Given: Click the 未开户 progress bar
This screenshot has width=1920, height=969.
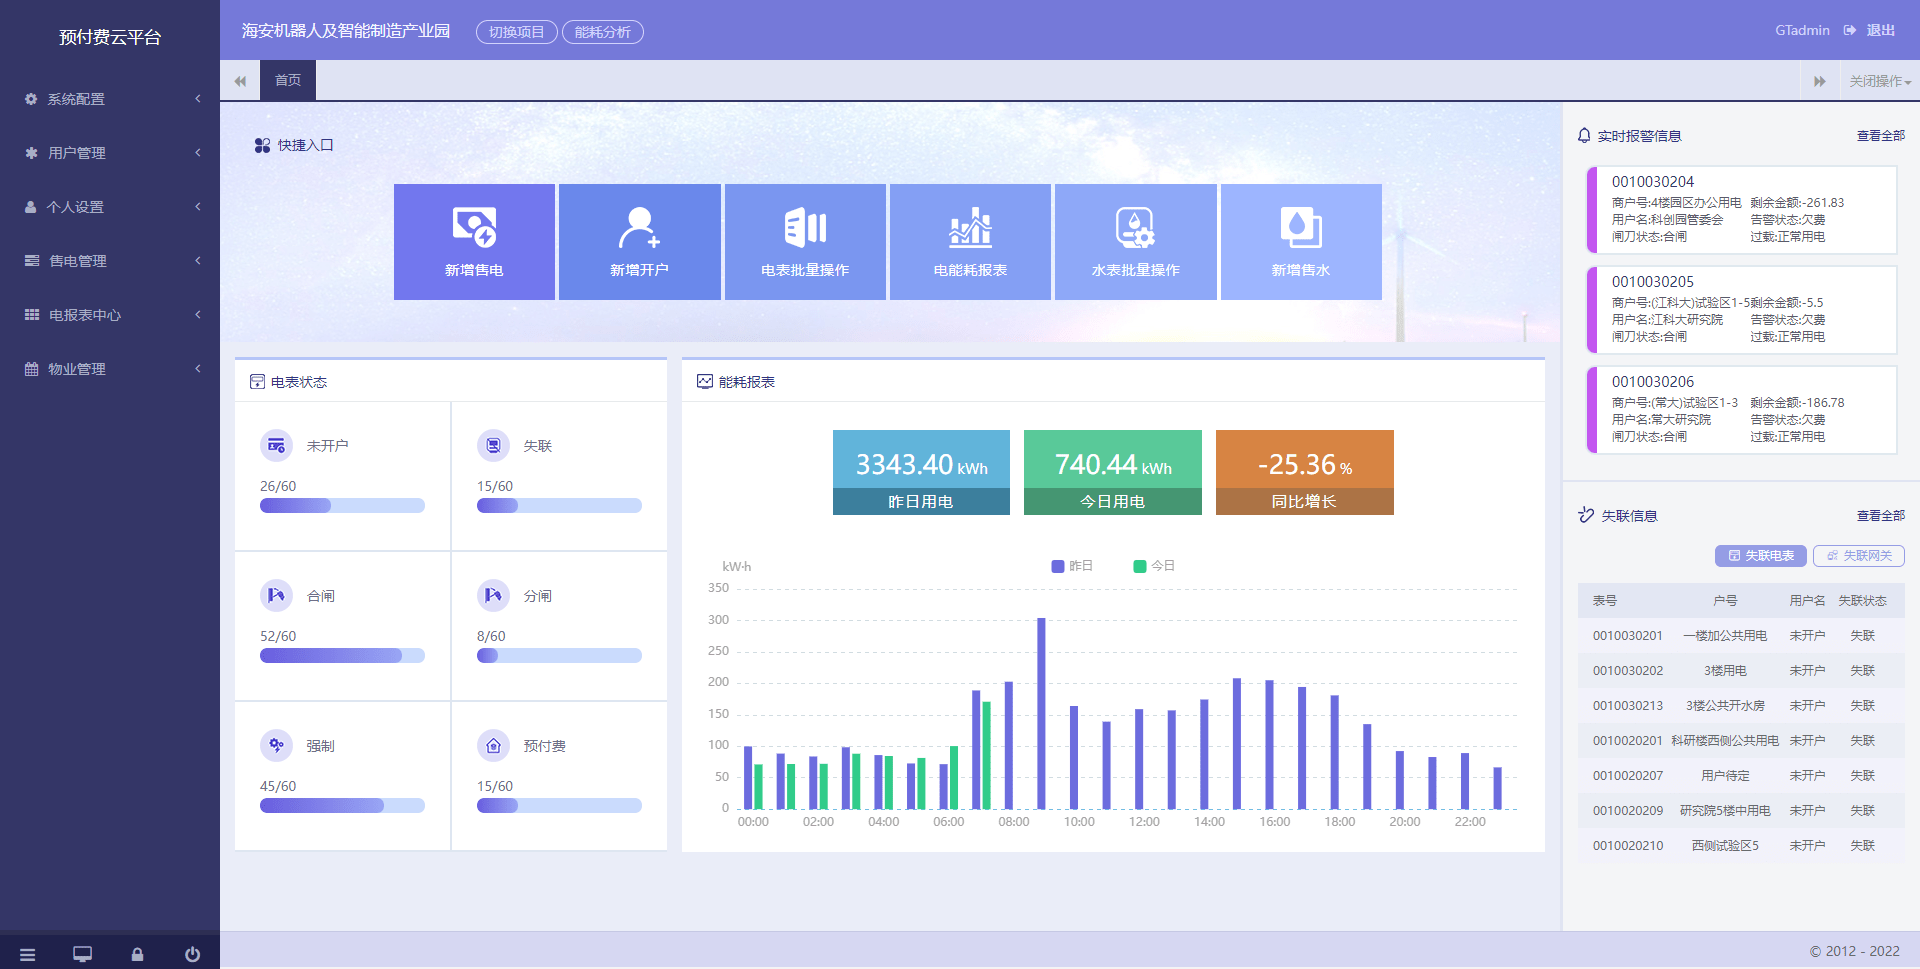Looking at the screenshot, I should coord(342,506).
